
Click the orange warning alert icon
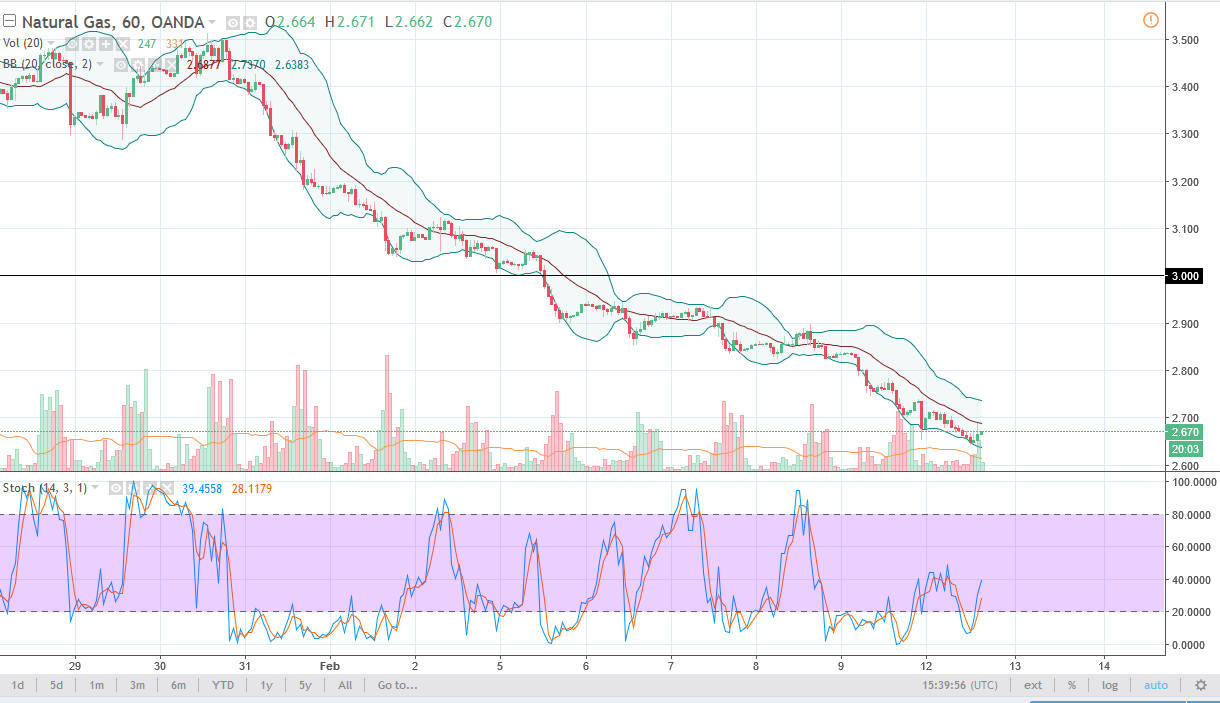(1149, 19)
